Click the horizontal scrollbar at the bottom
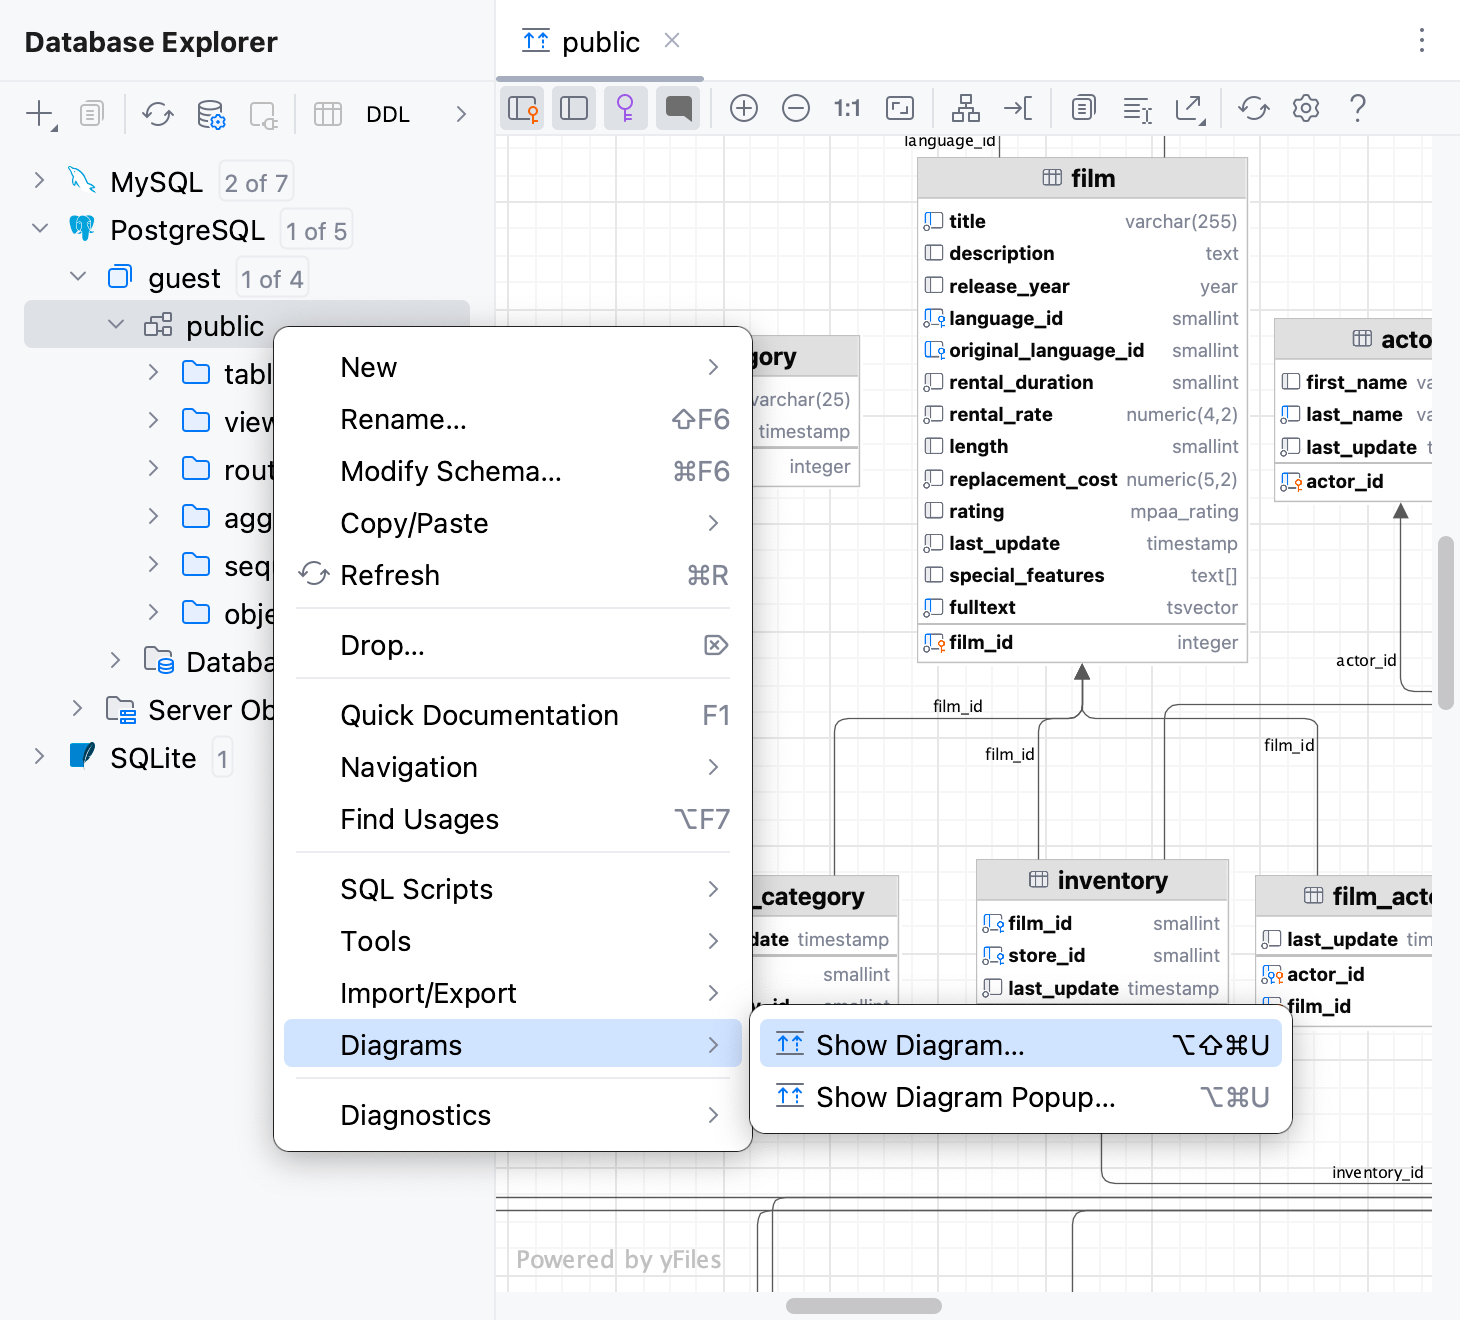This screenshot has width=1460, height=1320. [x=865, y=1305]
